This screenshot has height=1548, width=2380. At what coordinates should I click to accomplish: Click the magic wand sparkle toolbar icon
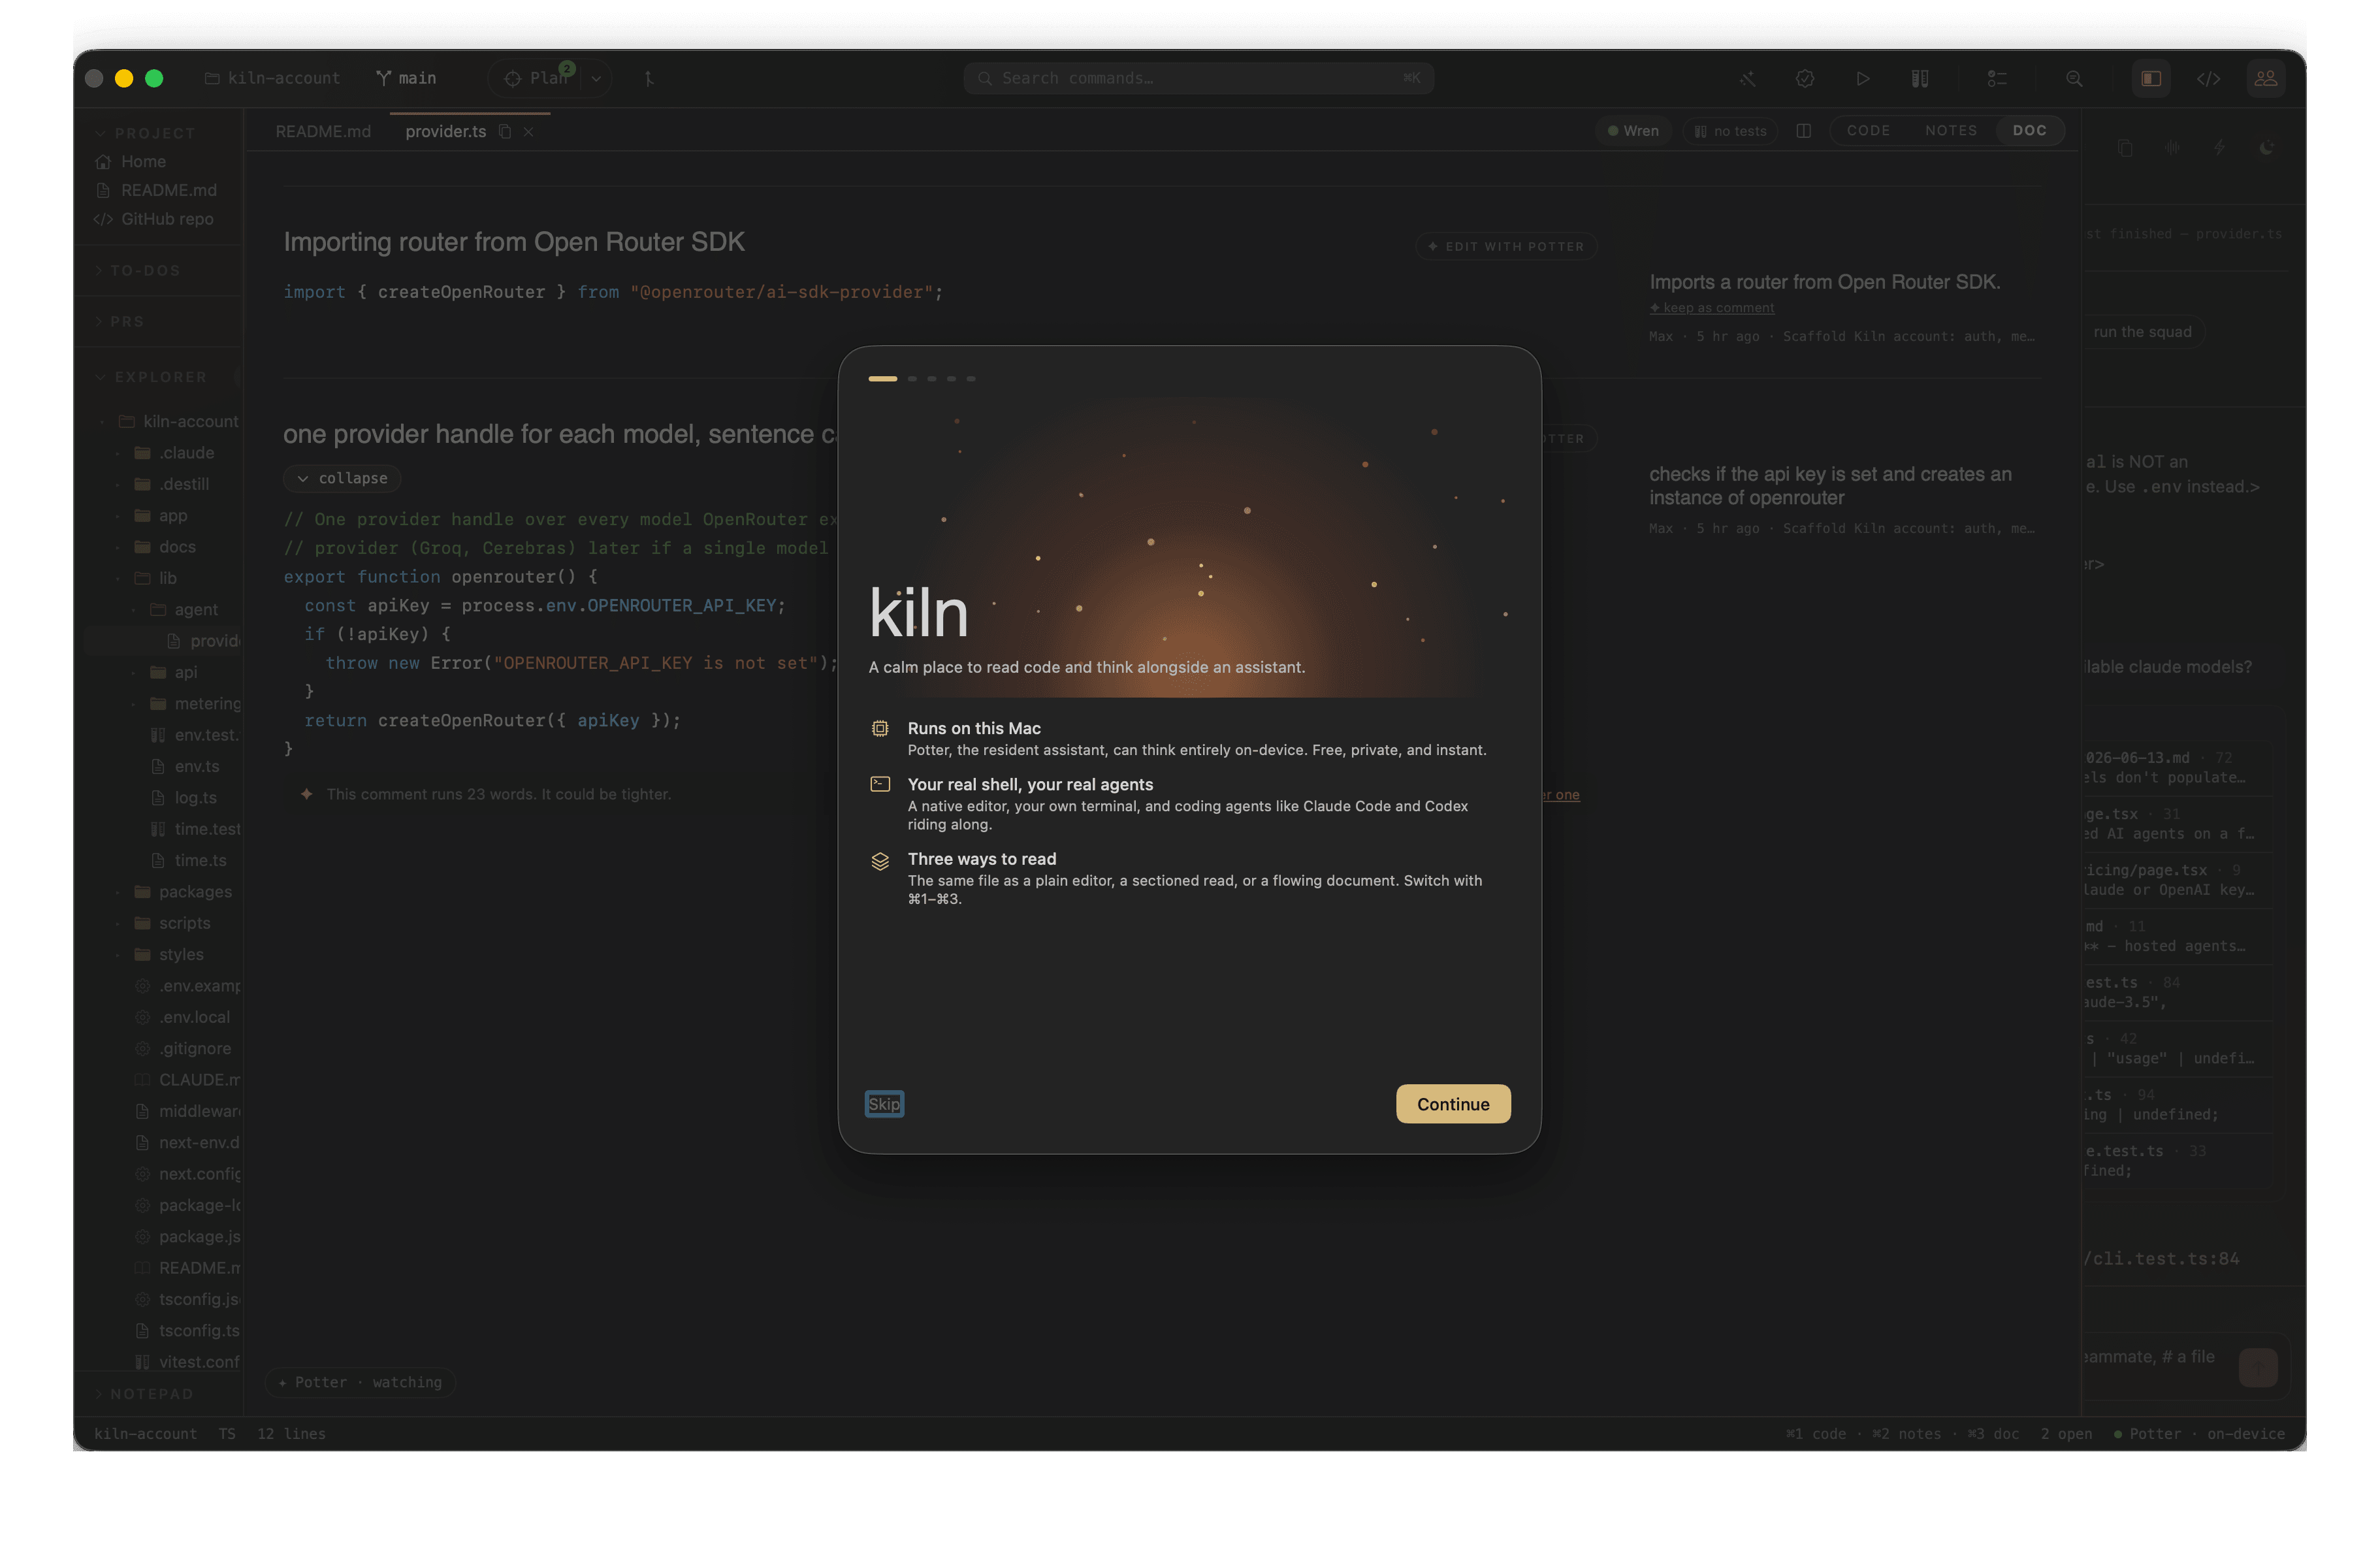(x=1747, y=78)
